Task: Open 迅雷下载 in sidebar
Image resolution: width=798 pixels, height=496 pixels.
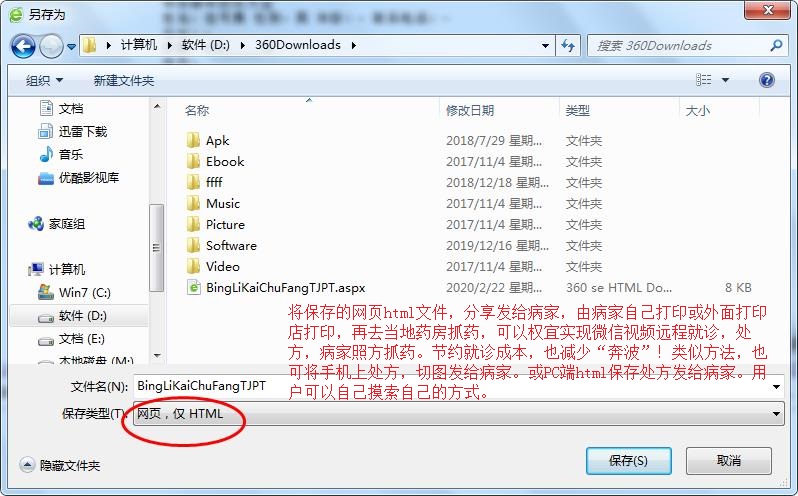Action: [x=73, y=132]
